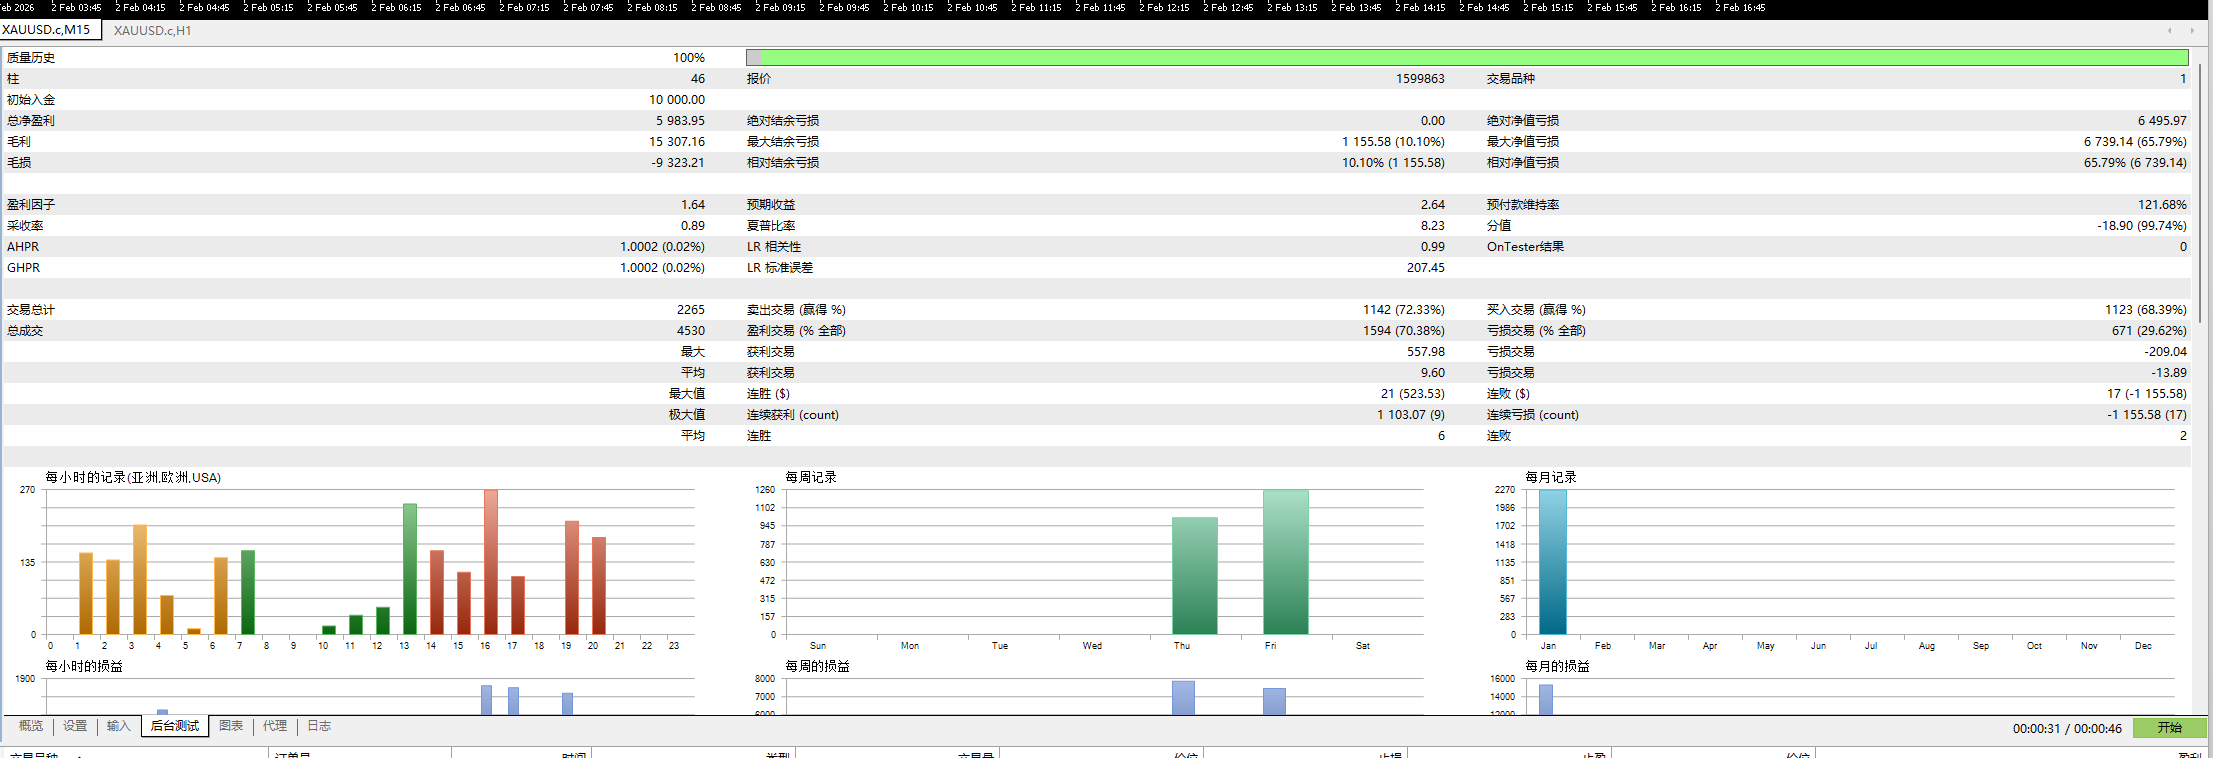
Task: Click the 绝对净值亏损 value 6 495.97
Action: point(2162,121)
